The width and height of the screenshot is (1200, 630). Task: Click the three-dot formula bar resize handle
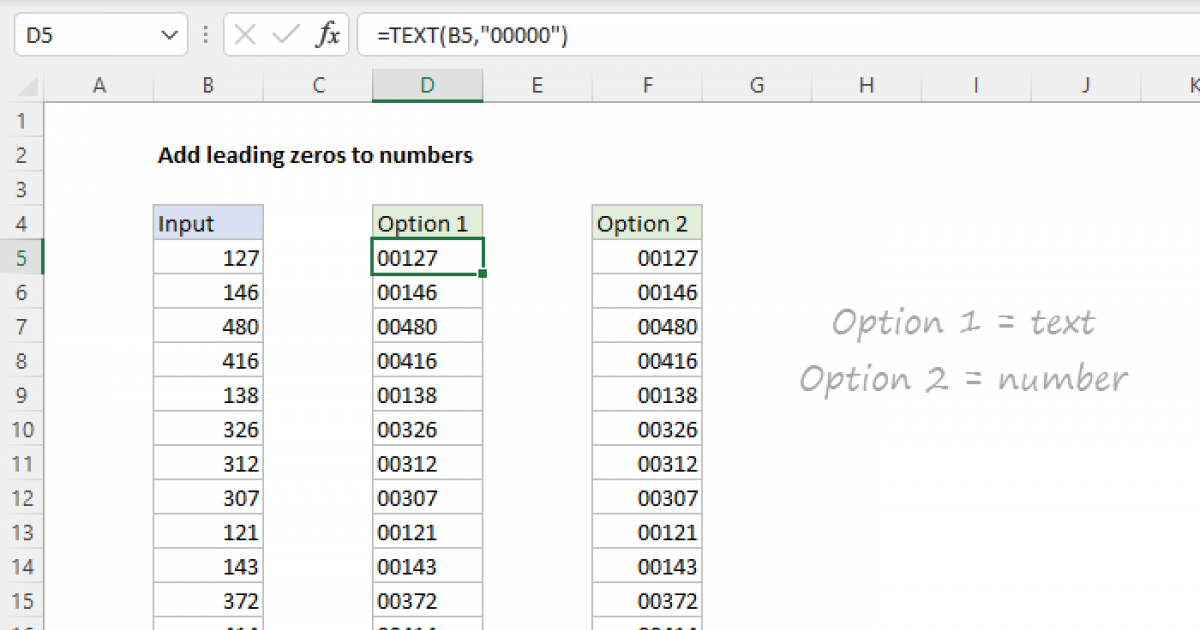[x=206, y=36]
